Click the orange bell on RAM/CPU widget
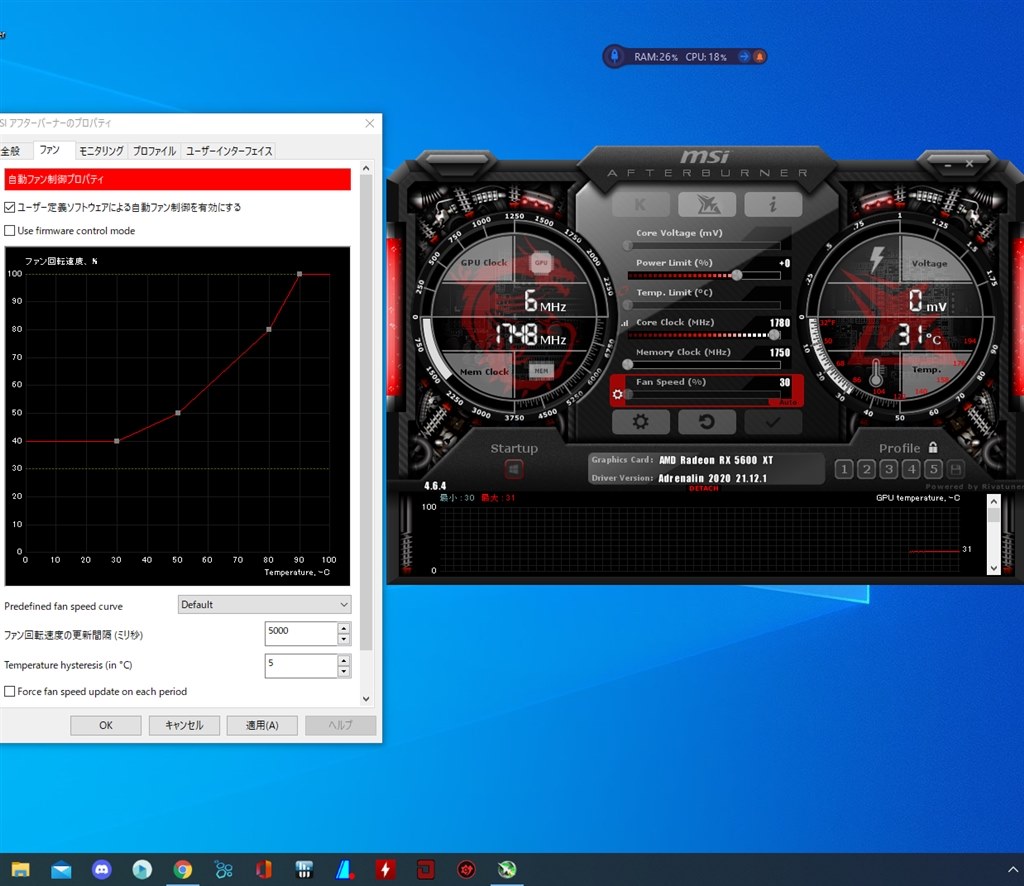 [x=759, y=57]
